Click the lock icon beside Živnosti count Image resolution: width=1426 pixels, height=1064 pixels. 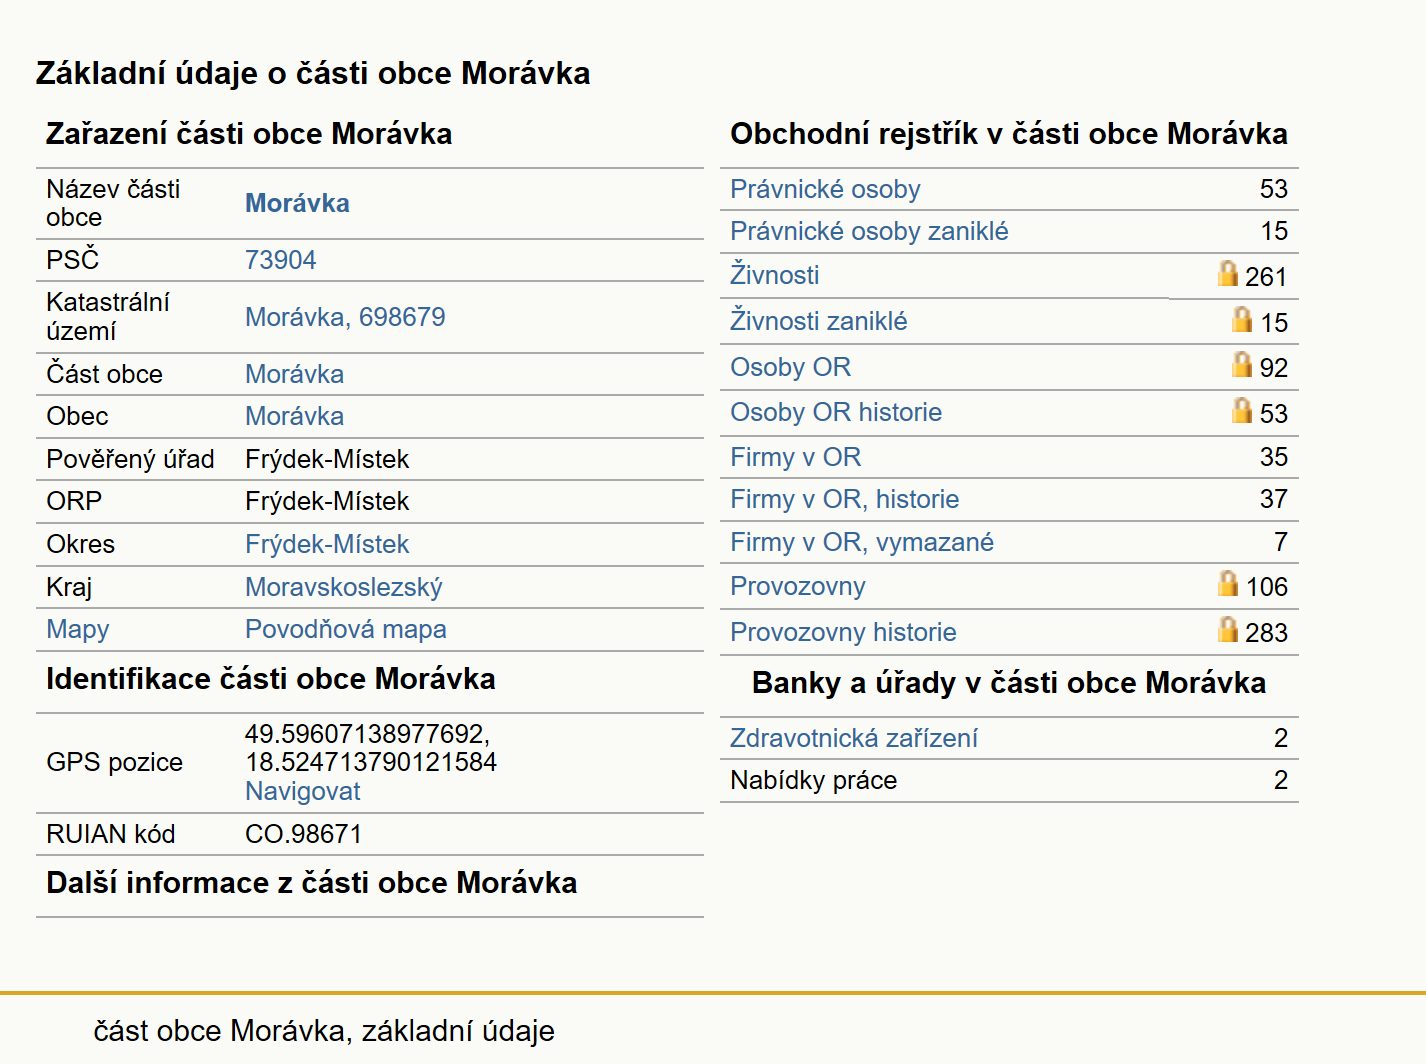coord(1227,273)
